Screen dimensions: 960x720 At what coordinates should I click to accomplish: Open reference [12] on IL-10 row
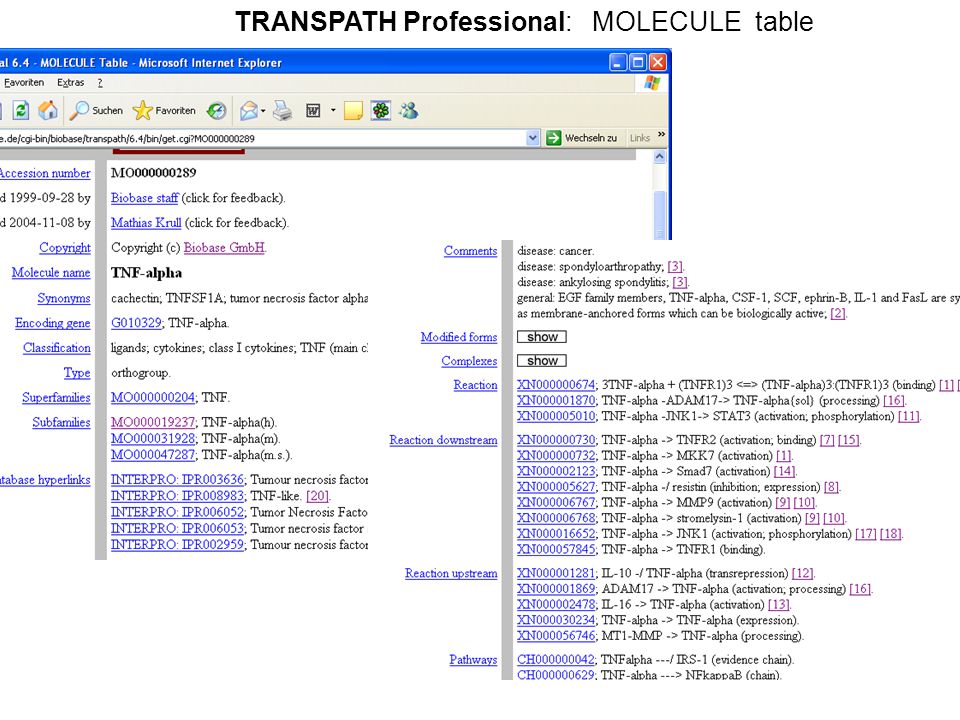click(802, 574)
